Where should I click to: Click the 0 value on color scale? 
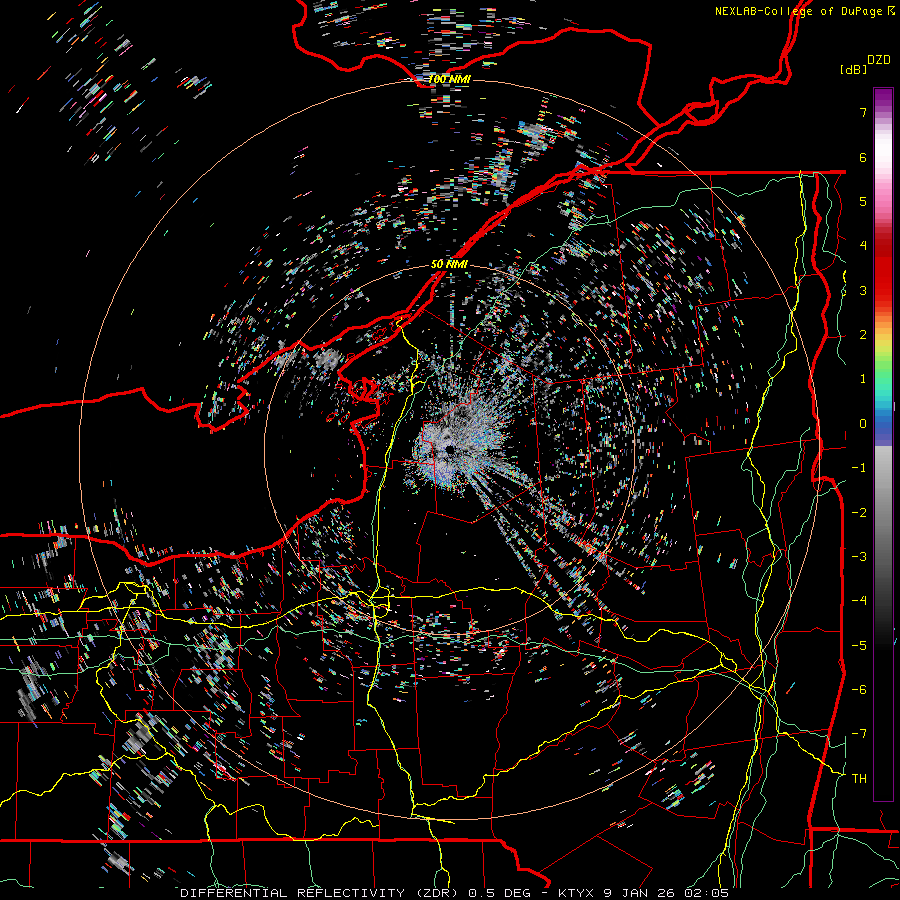pos(863,424)
